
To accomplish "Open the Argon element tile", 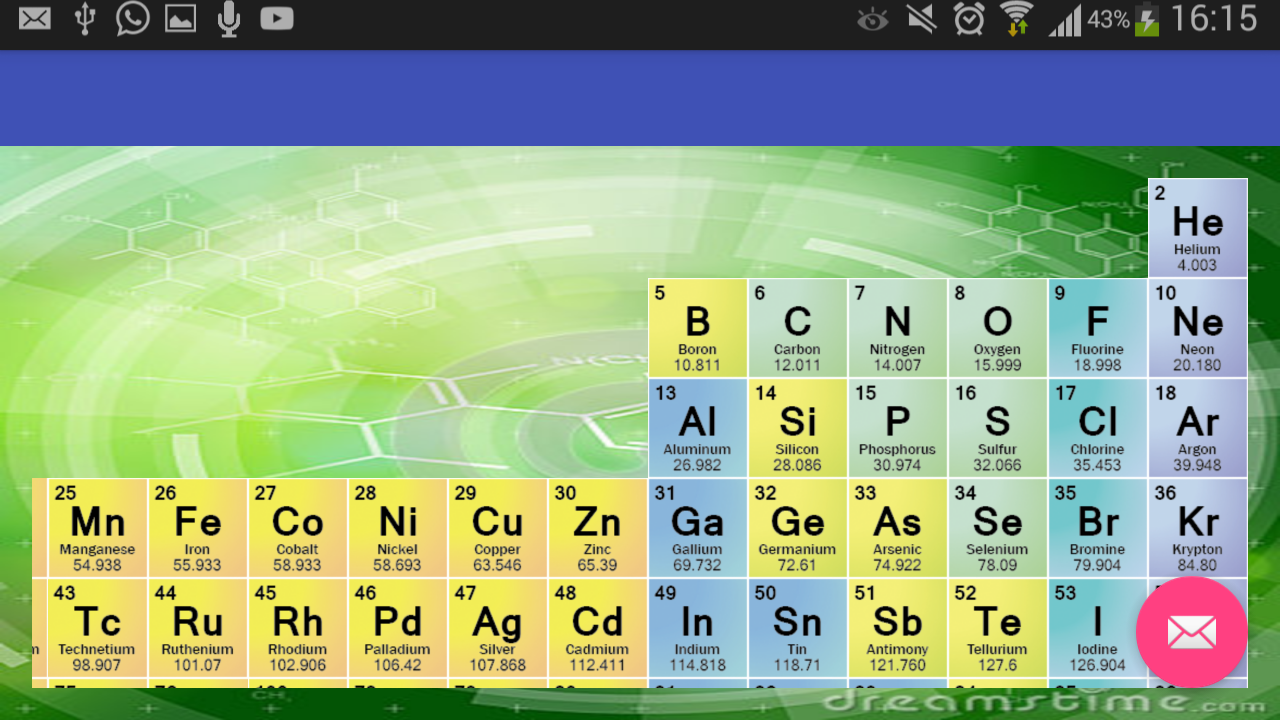I will click(x=1198, y=428).
